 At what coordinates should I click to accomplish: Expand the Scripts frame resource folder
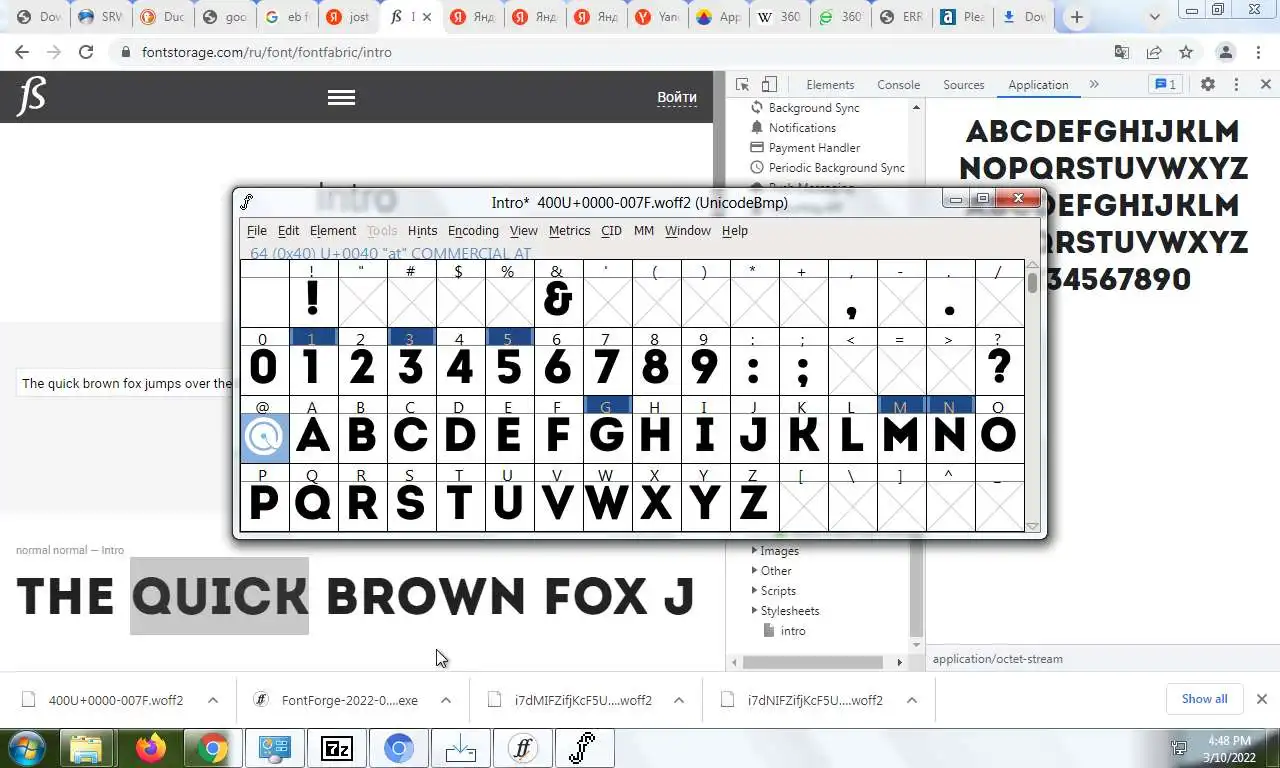coord(755,591)
